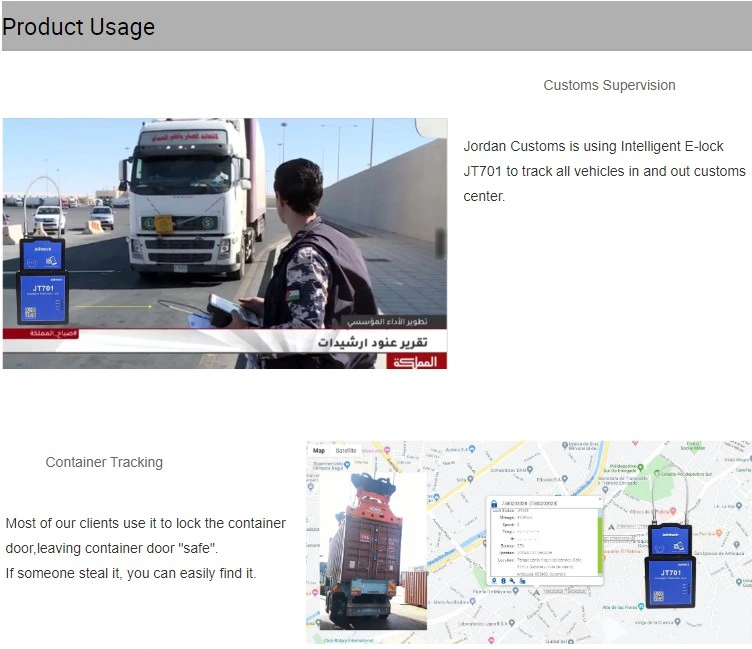Click the Product Usage header bar

coord(377,26)
